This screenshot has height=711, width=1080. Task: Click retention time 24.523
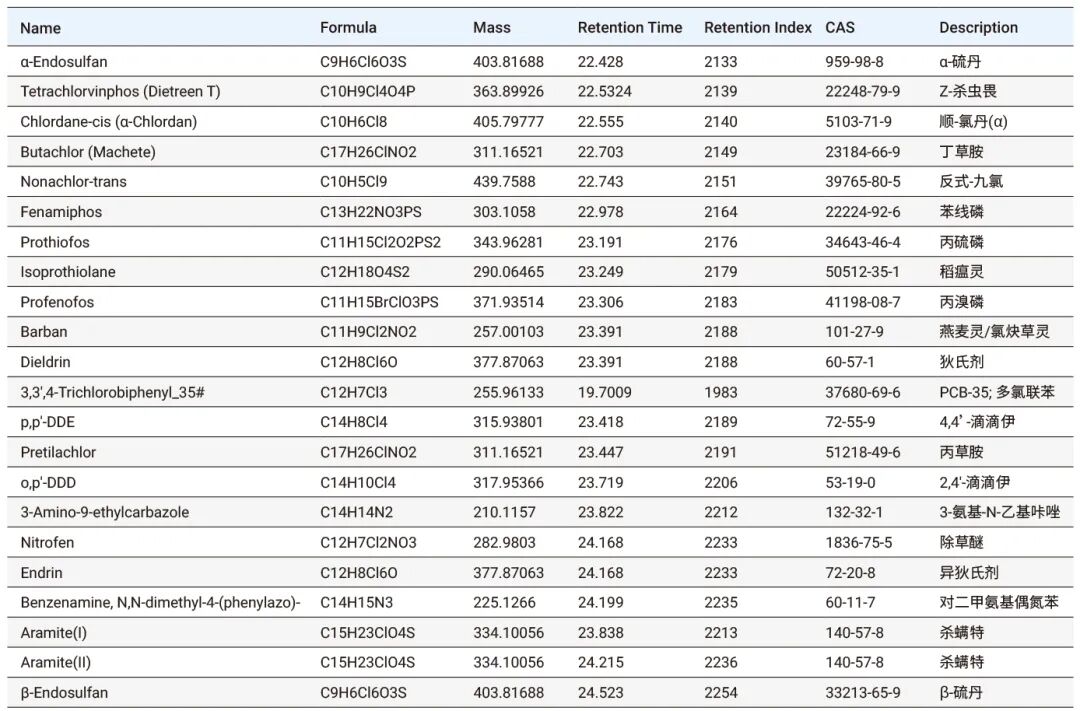(601, 692)
